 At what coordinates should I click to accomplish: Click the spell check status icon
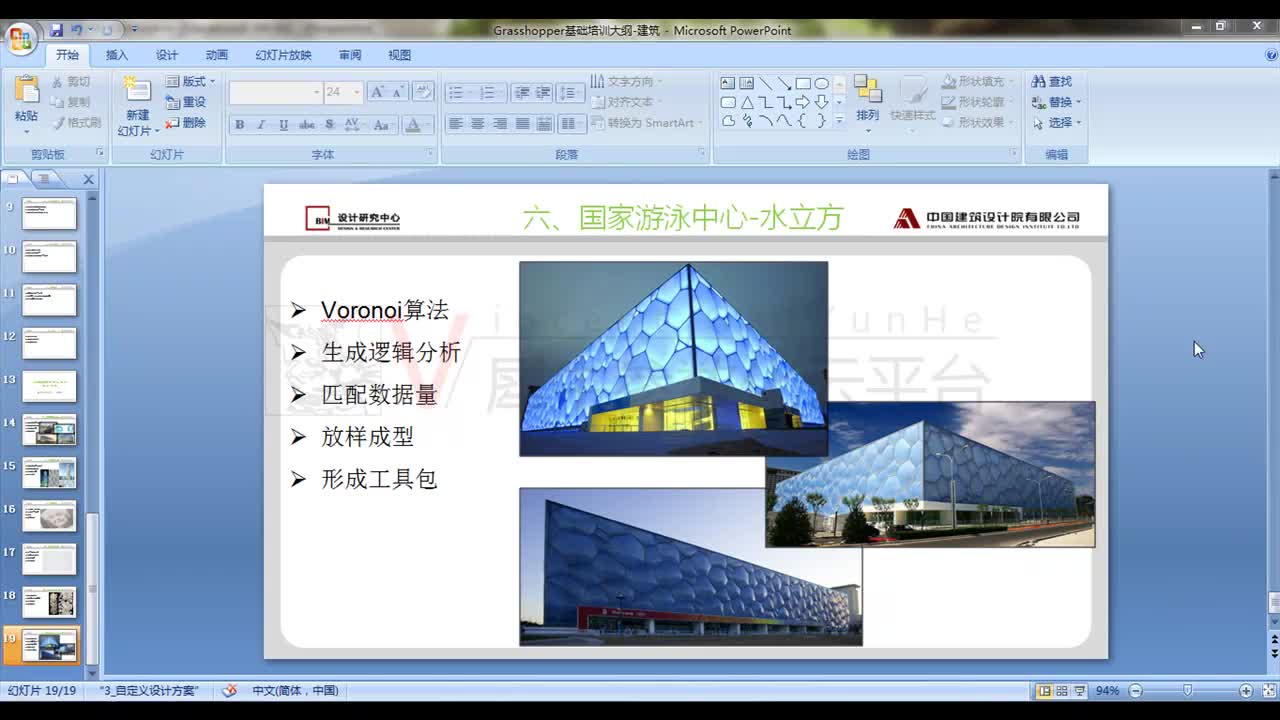pyautogui.click(x=229, y=691)
